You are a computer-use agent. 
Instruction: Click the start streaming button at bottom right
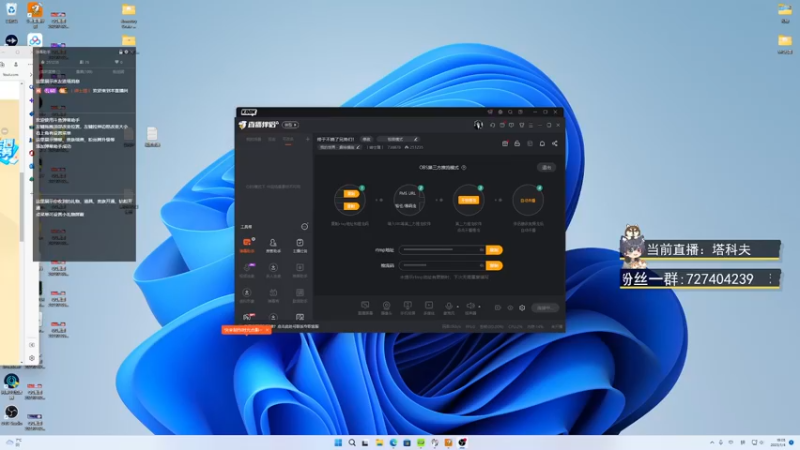coord(544,308)
